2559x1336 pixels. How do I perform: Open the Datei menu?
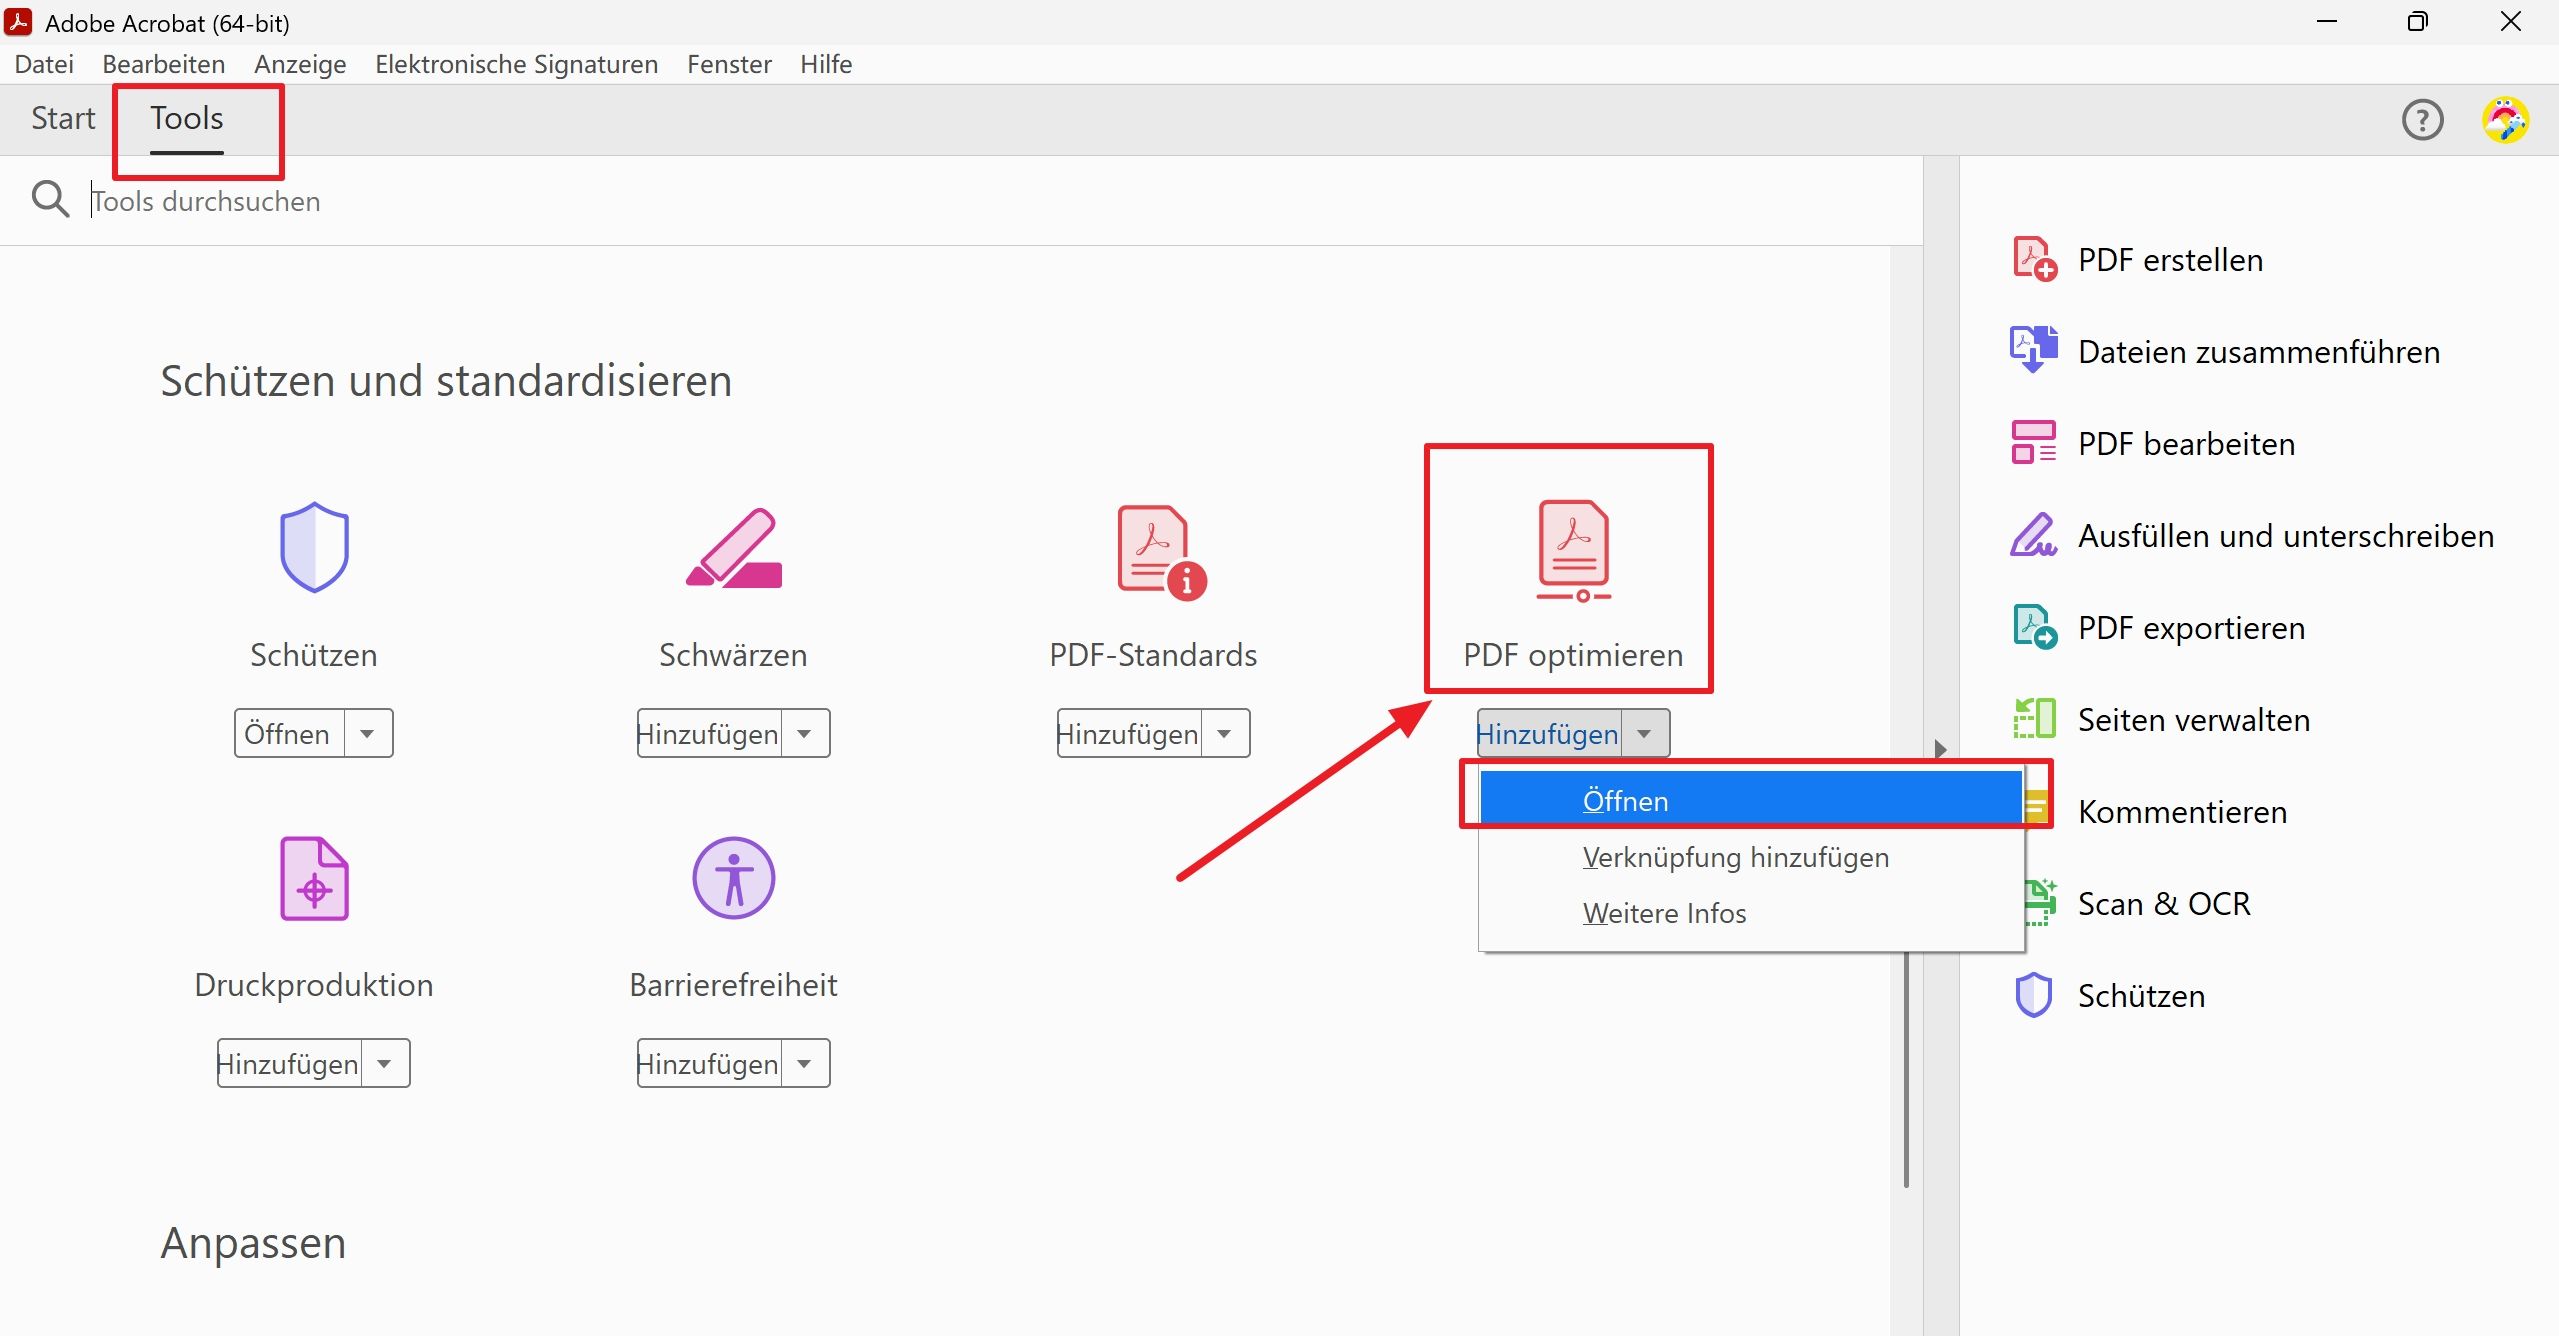44,64
